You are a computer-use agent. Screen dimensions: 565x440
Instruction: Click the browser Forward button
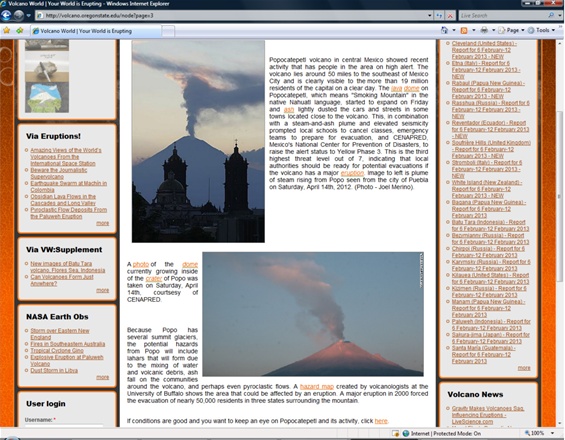pos(18,15)
